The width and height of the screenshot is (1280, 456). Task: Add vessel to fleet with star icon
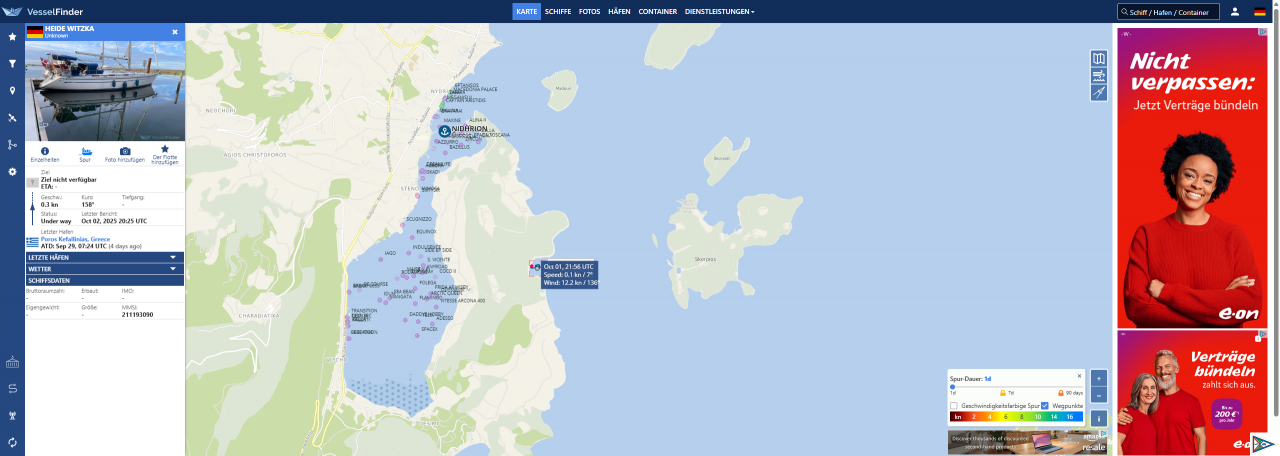[x=165, y=149]
